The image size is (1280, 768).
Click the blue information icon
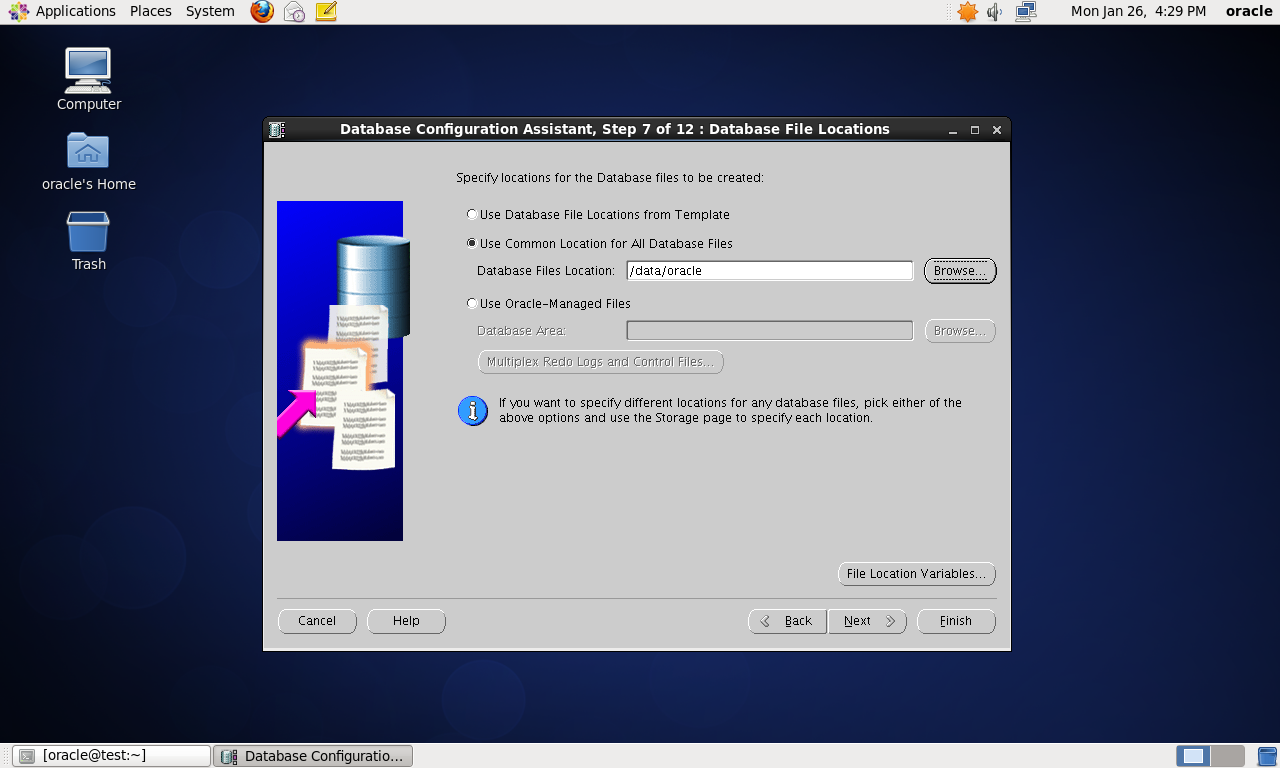(473, 411)
